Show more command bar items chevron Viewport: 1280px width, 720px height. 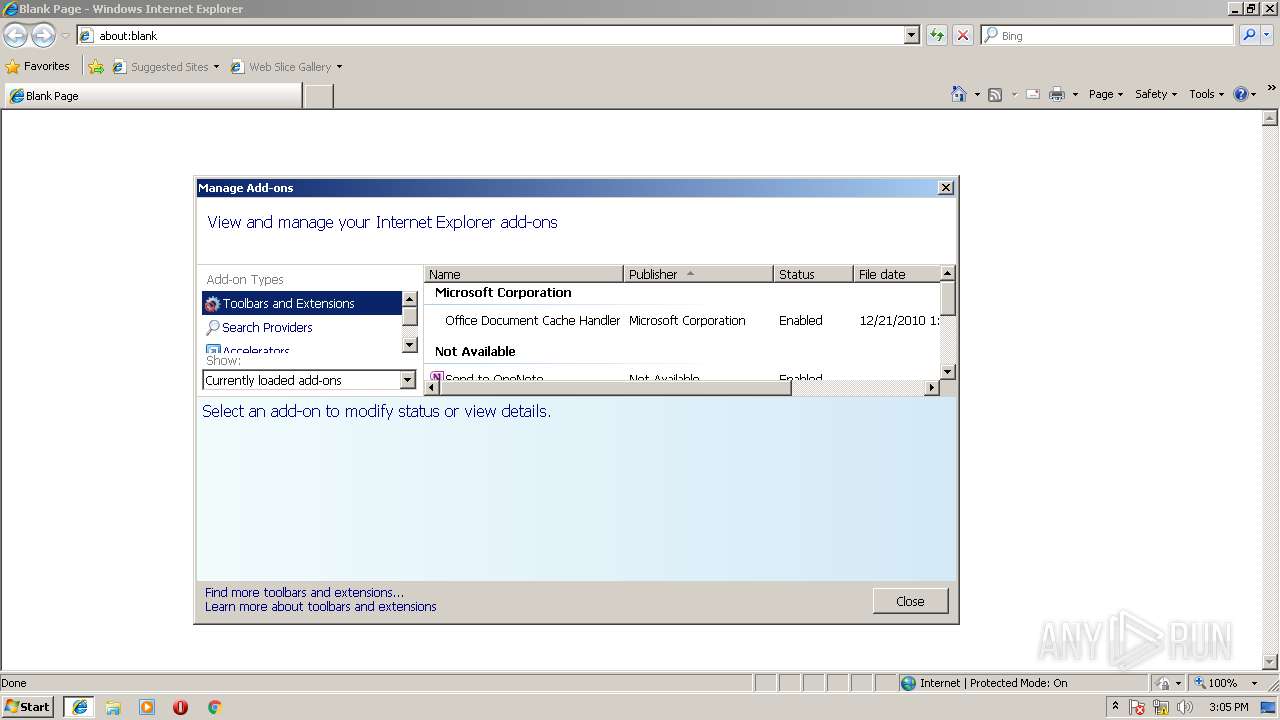pyautogui.click(x=1271, y=88)
